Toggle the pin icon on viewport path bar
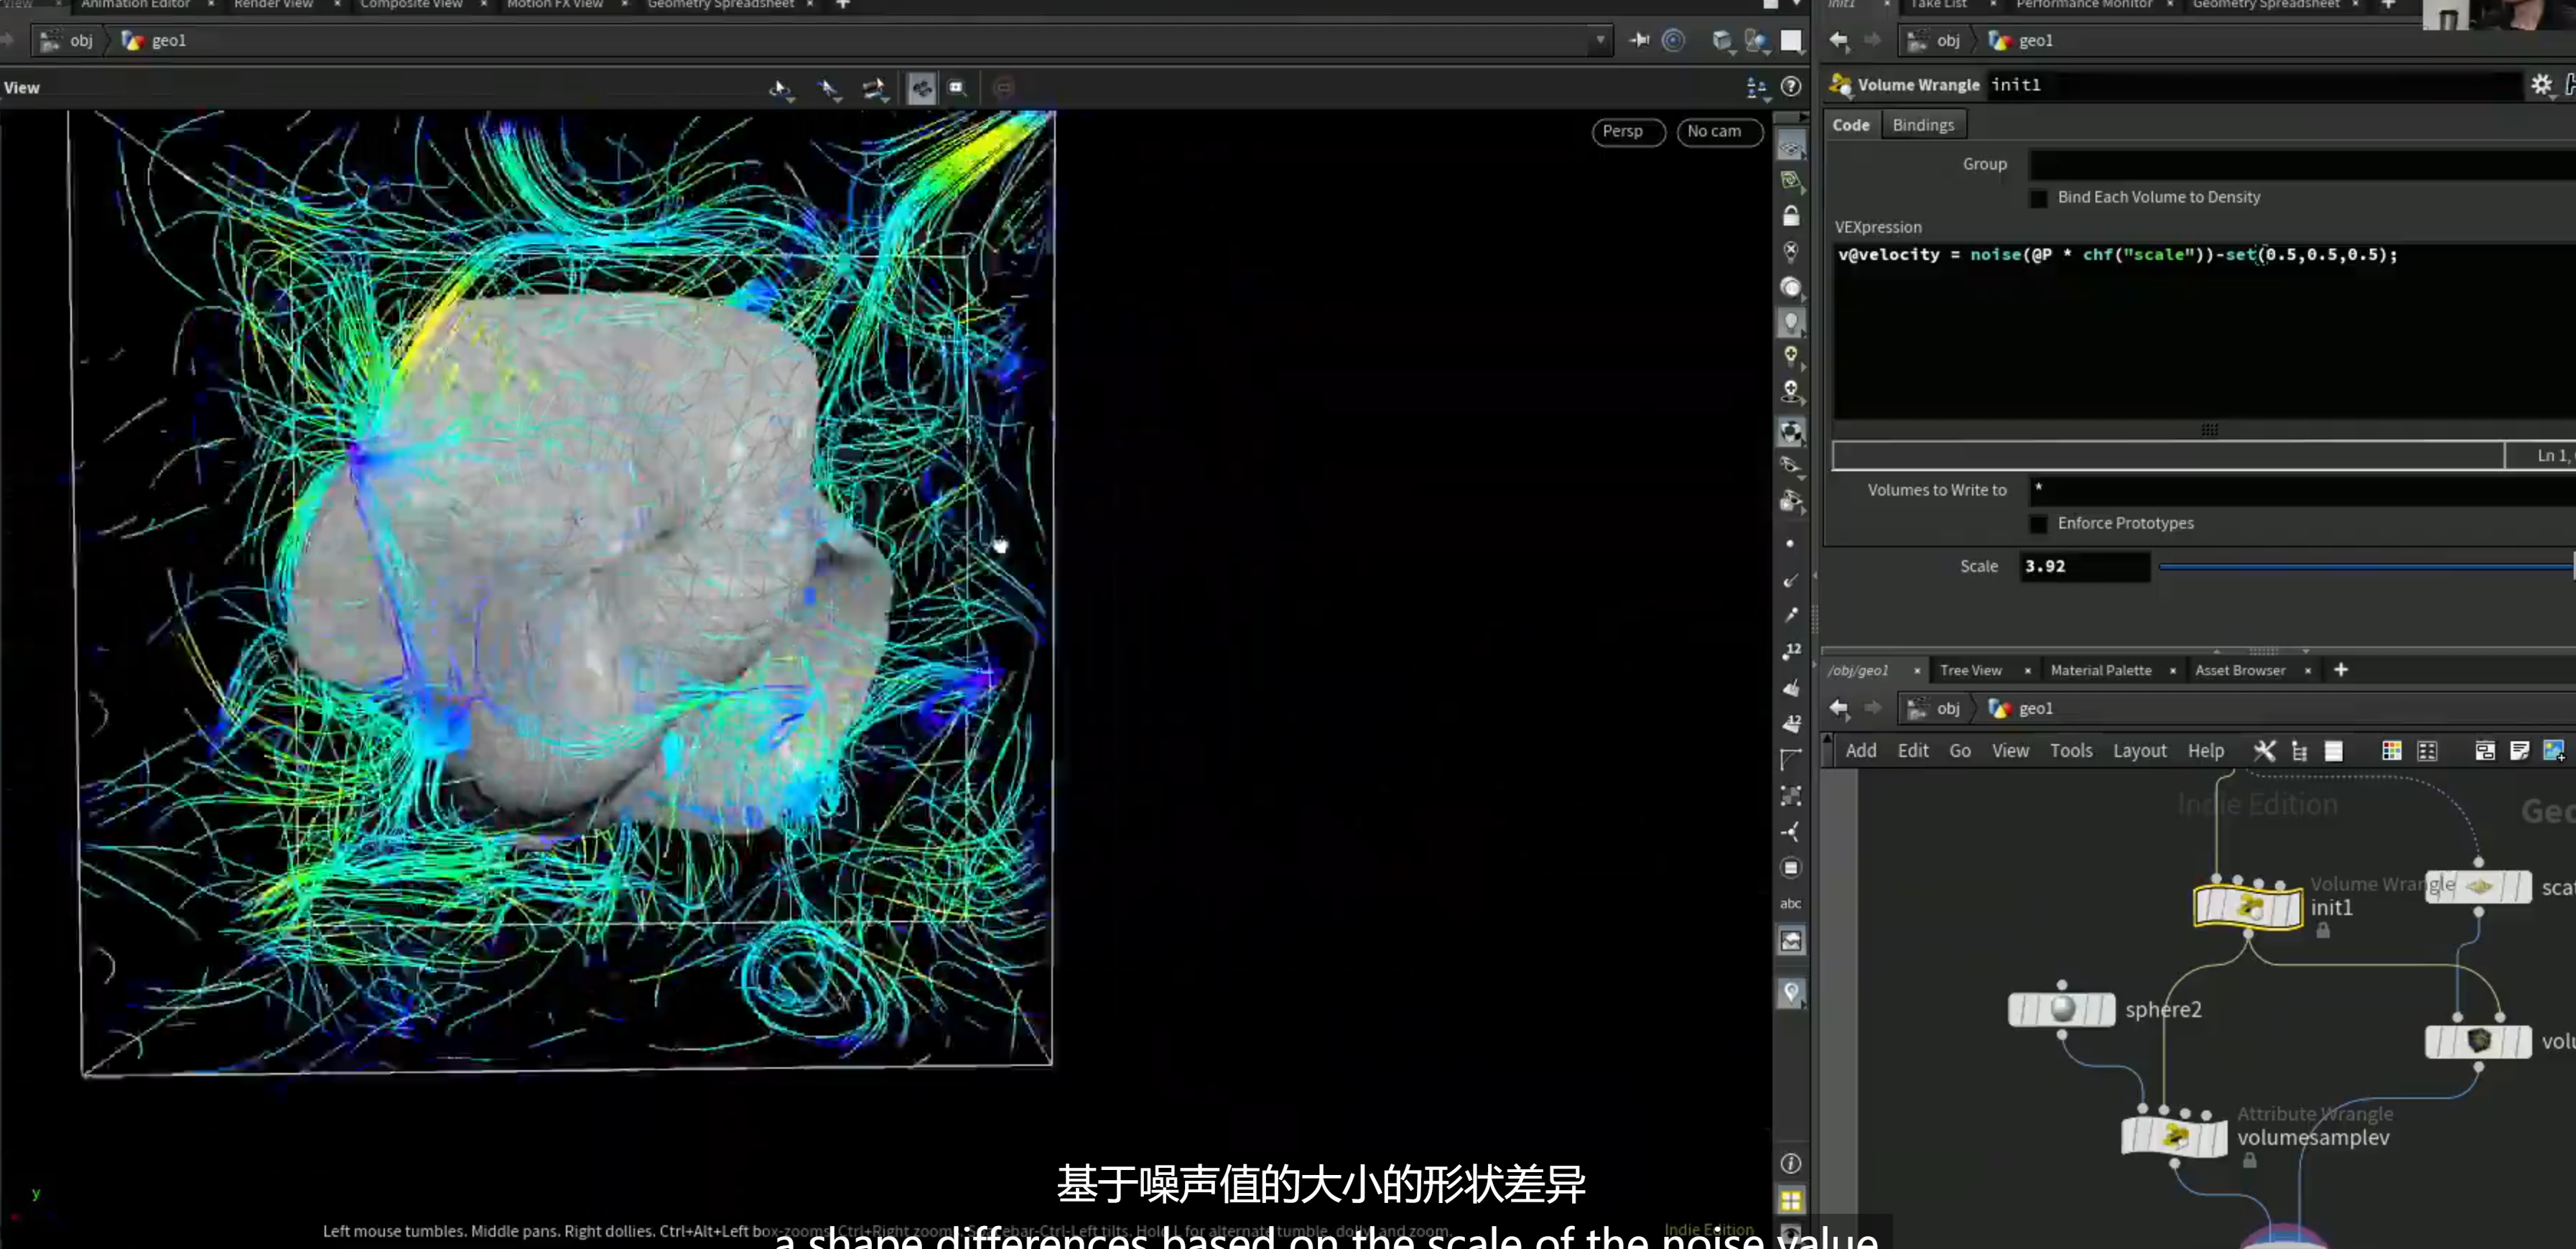 [1639, 41]
